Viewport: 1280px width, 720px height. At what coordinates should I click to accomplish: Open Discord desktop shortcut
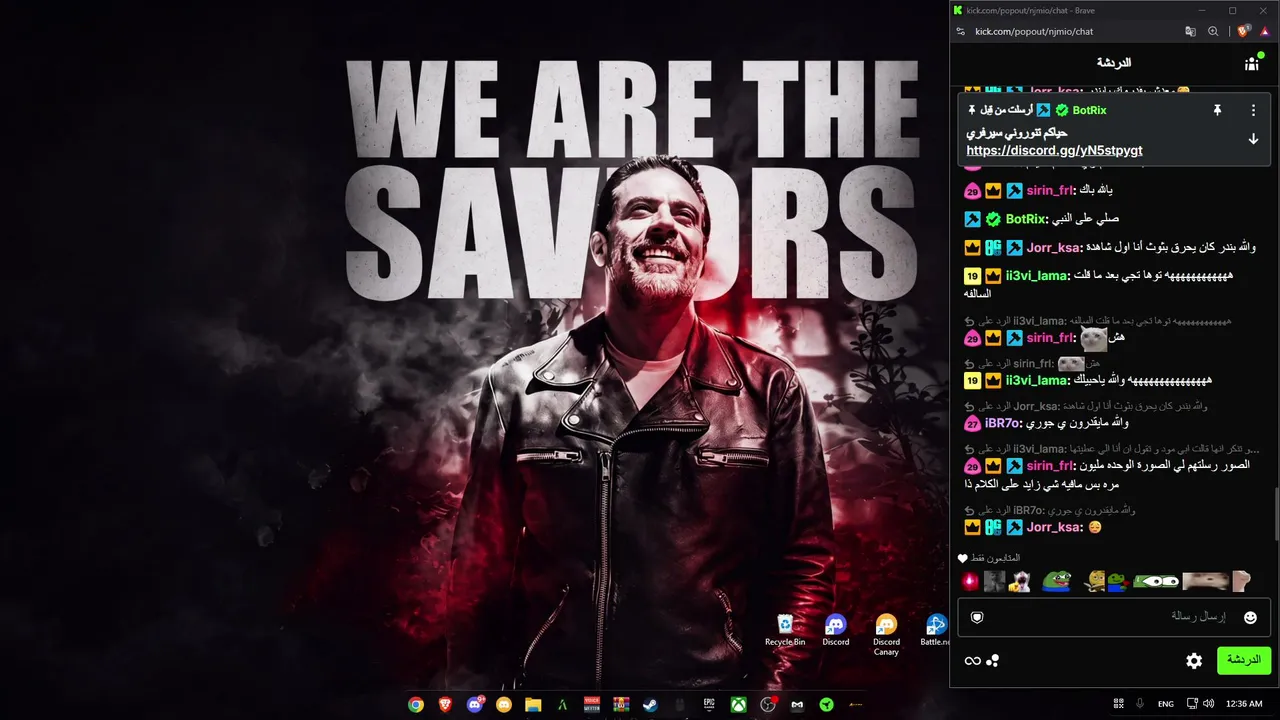pyautogui.click(x=836, y=631)
